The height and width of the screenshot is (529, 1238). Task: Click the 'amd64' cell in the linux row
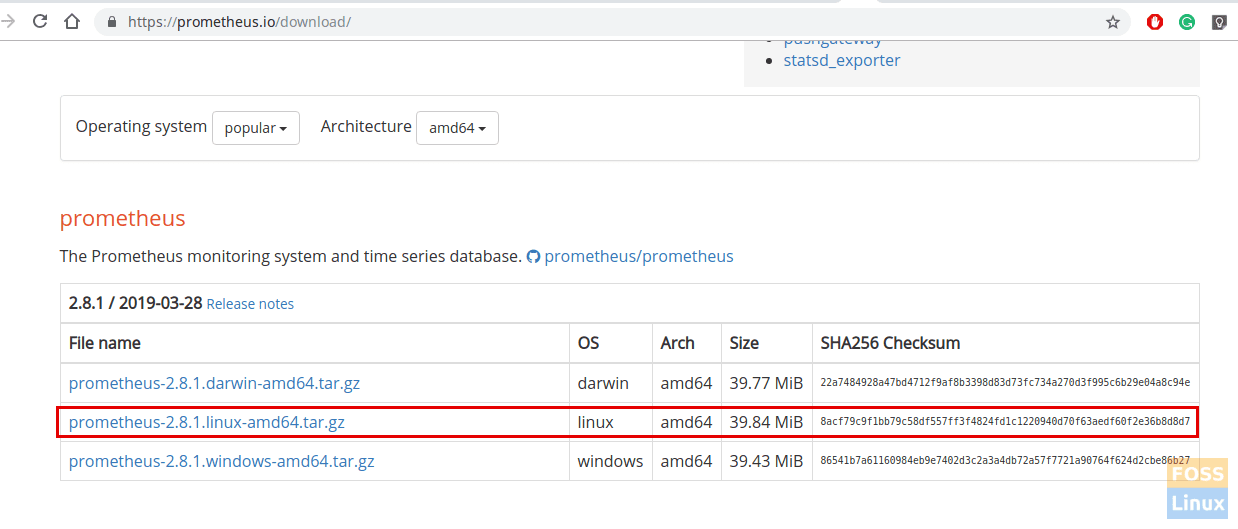pyautogui.click(x=686, y=422)
